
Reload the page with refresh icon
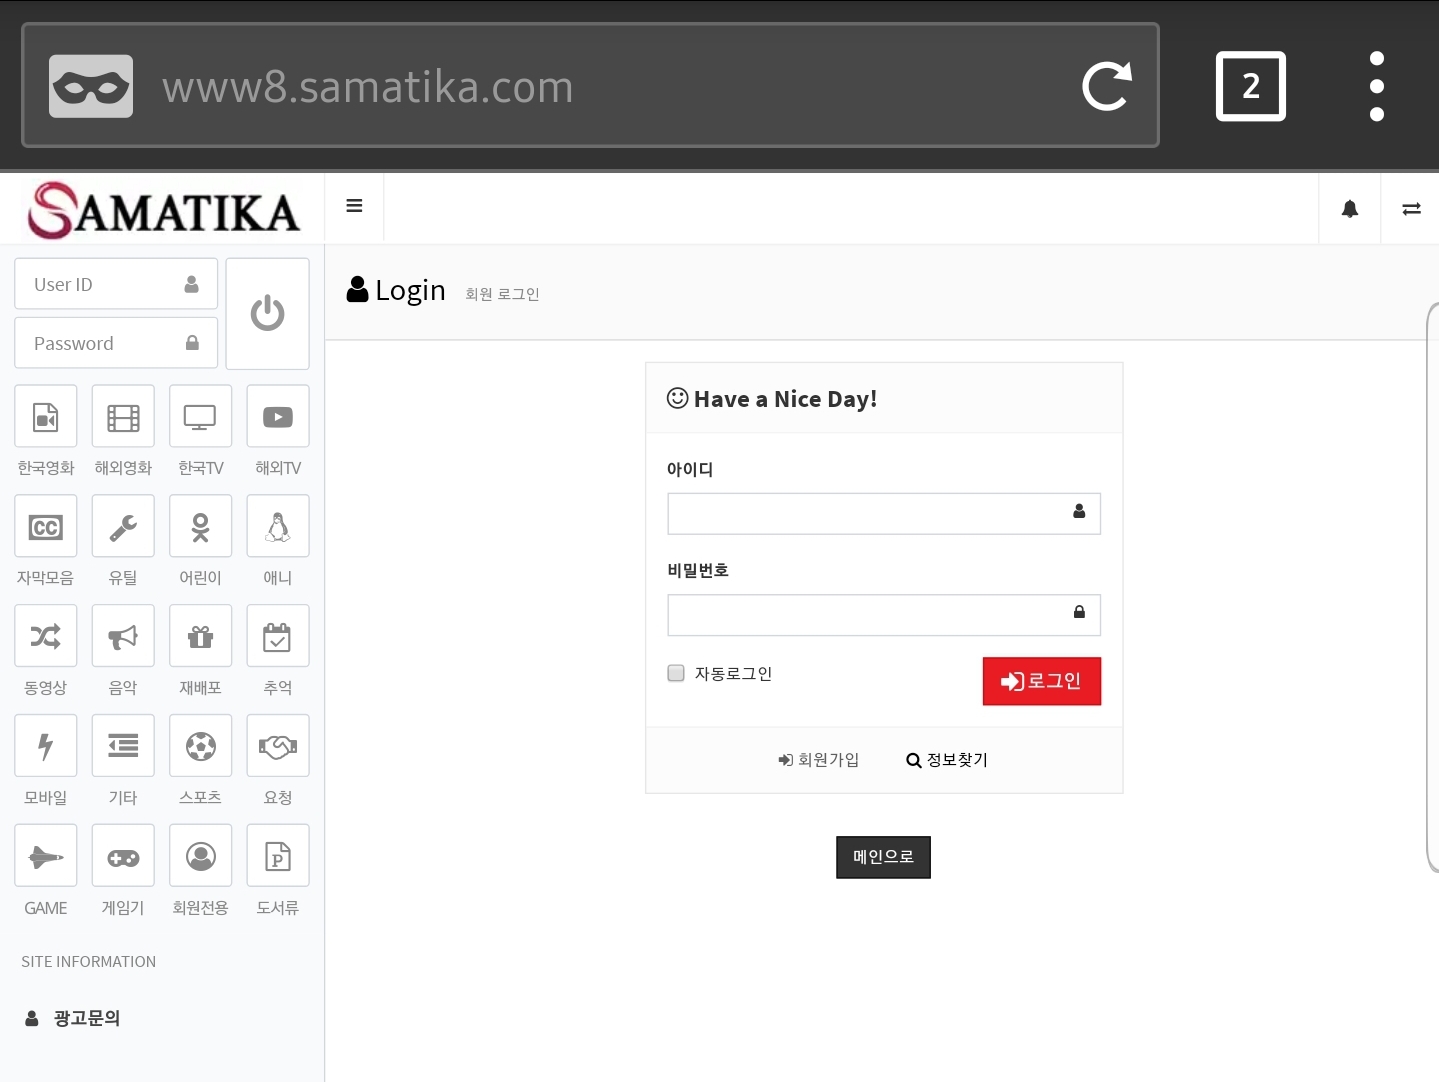1107,86
